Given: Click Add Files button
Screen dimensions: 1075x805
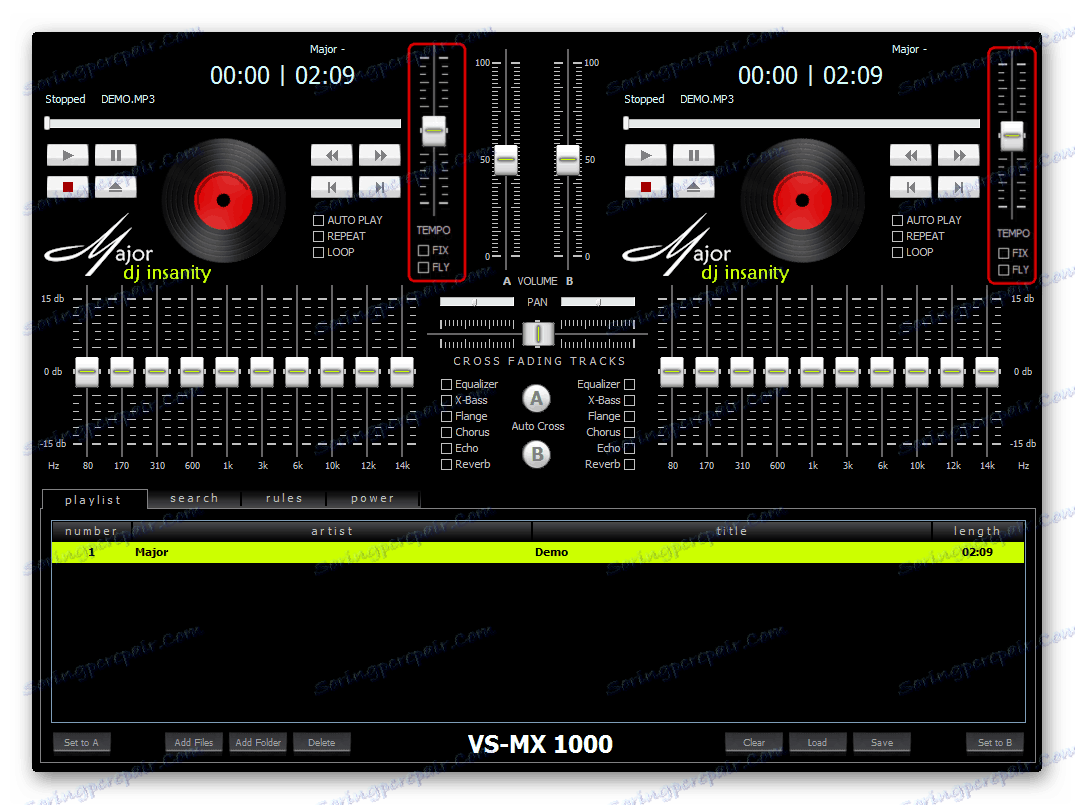Looking at the screenshot, I should pyautogui.click(x=194, y=743).
